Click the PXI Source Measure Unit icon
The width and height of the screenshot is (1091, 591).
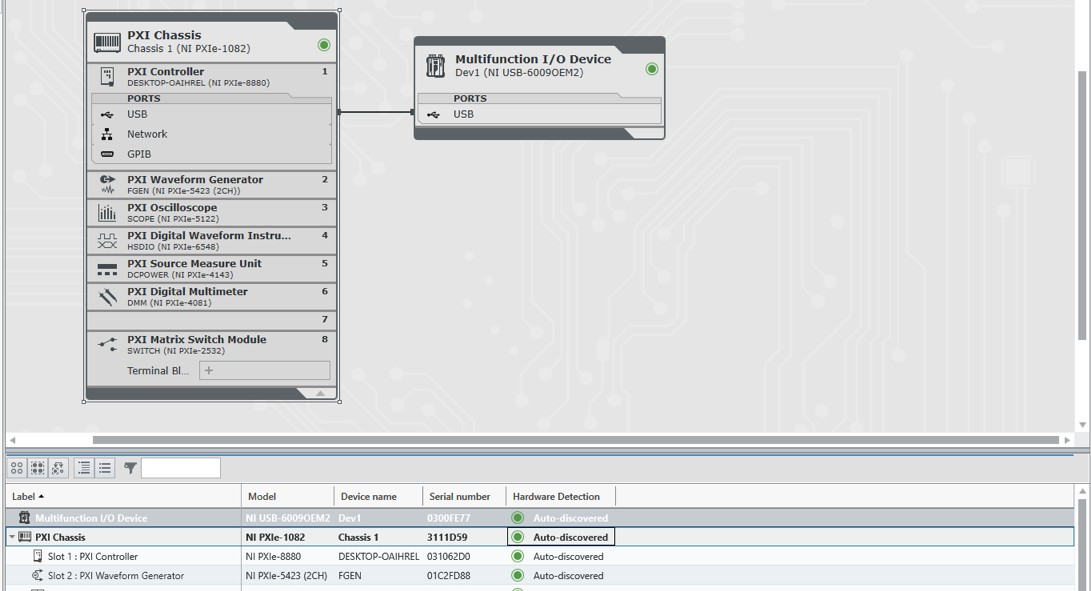click(107, 269)
